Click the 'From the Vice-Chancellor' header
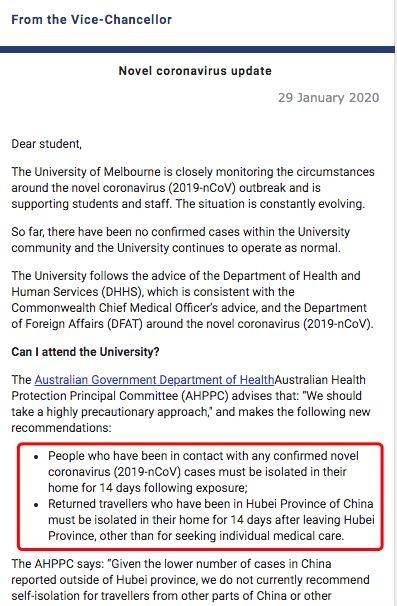 point(92,19)
